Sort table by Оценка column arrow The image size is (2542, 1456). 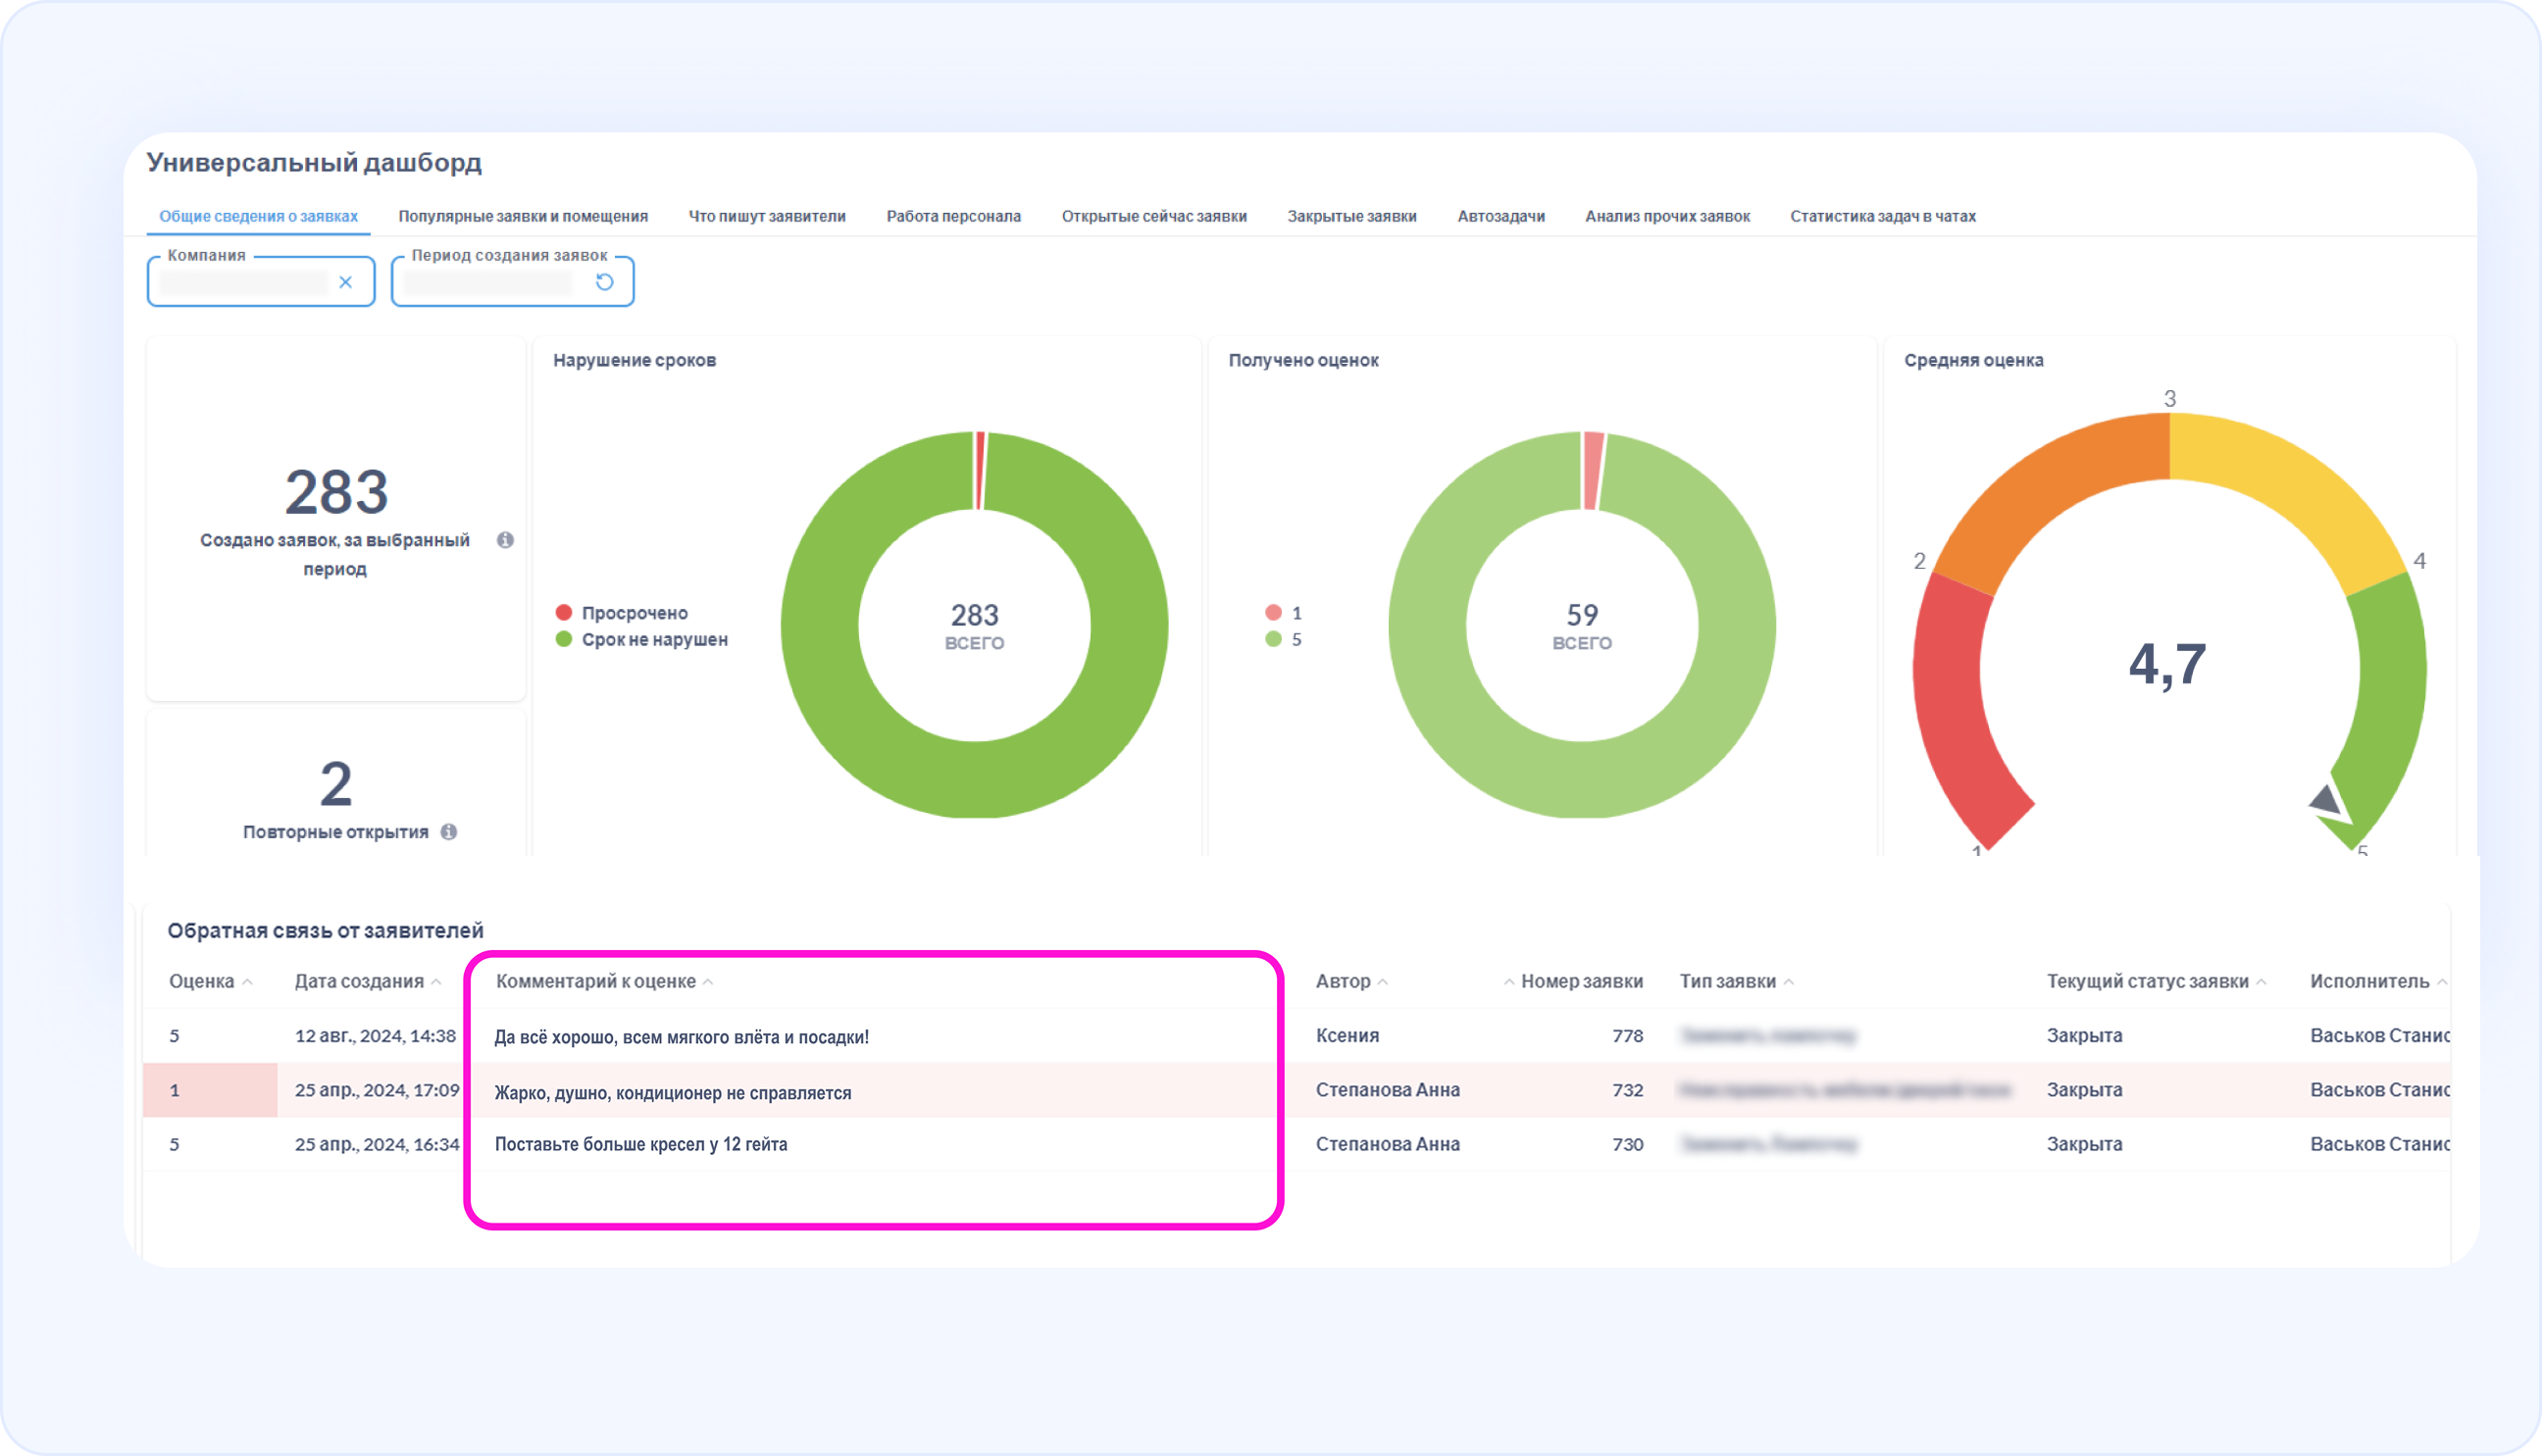point(248,982)
